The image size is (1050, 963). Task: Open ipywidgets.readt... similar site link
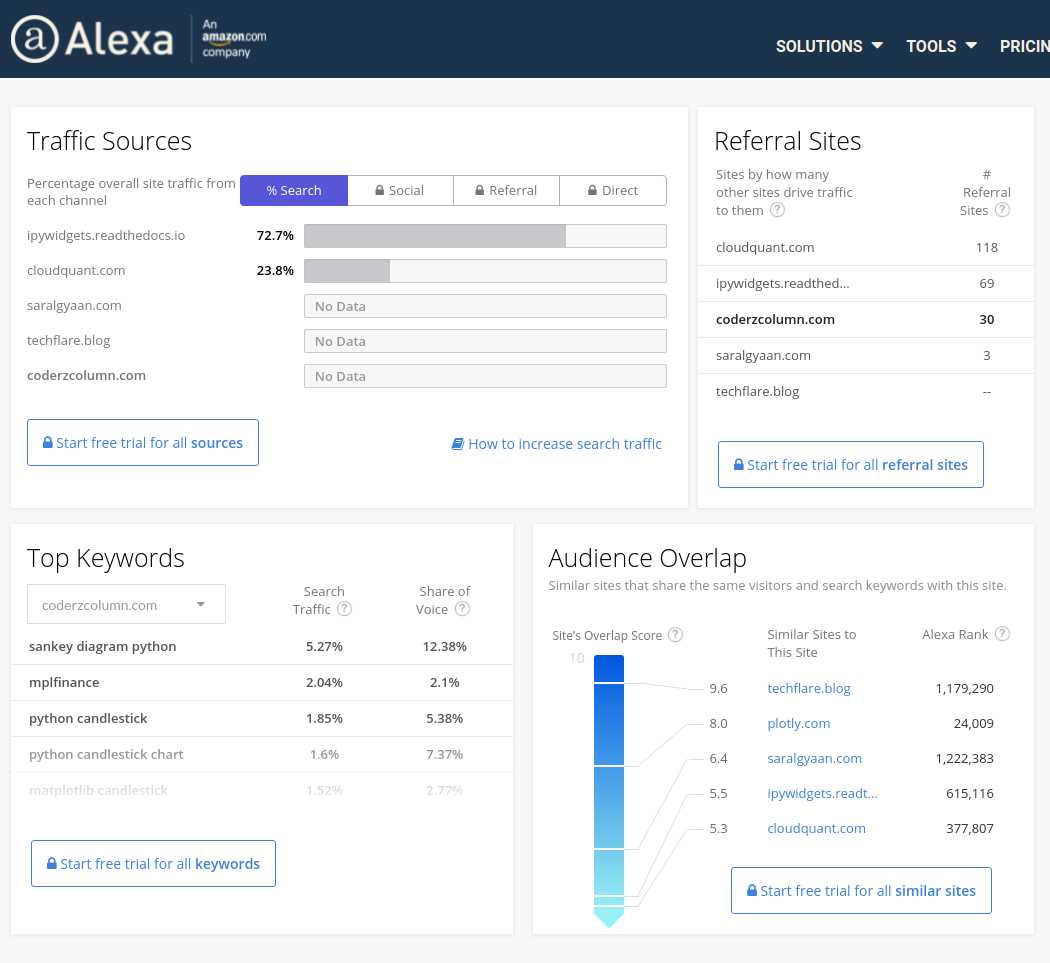point(822,794)
